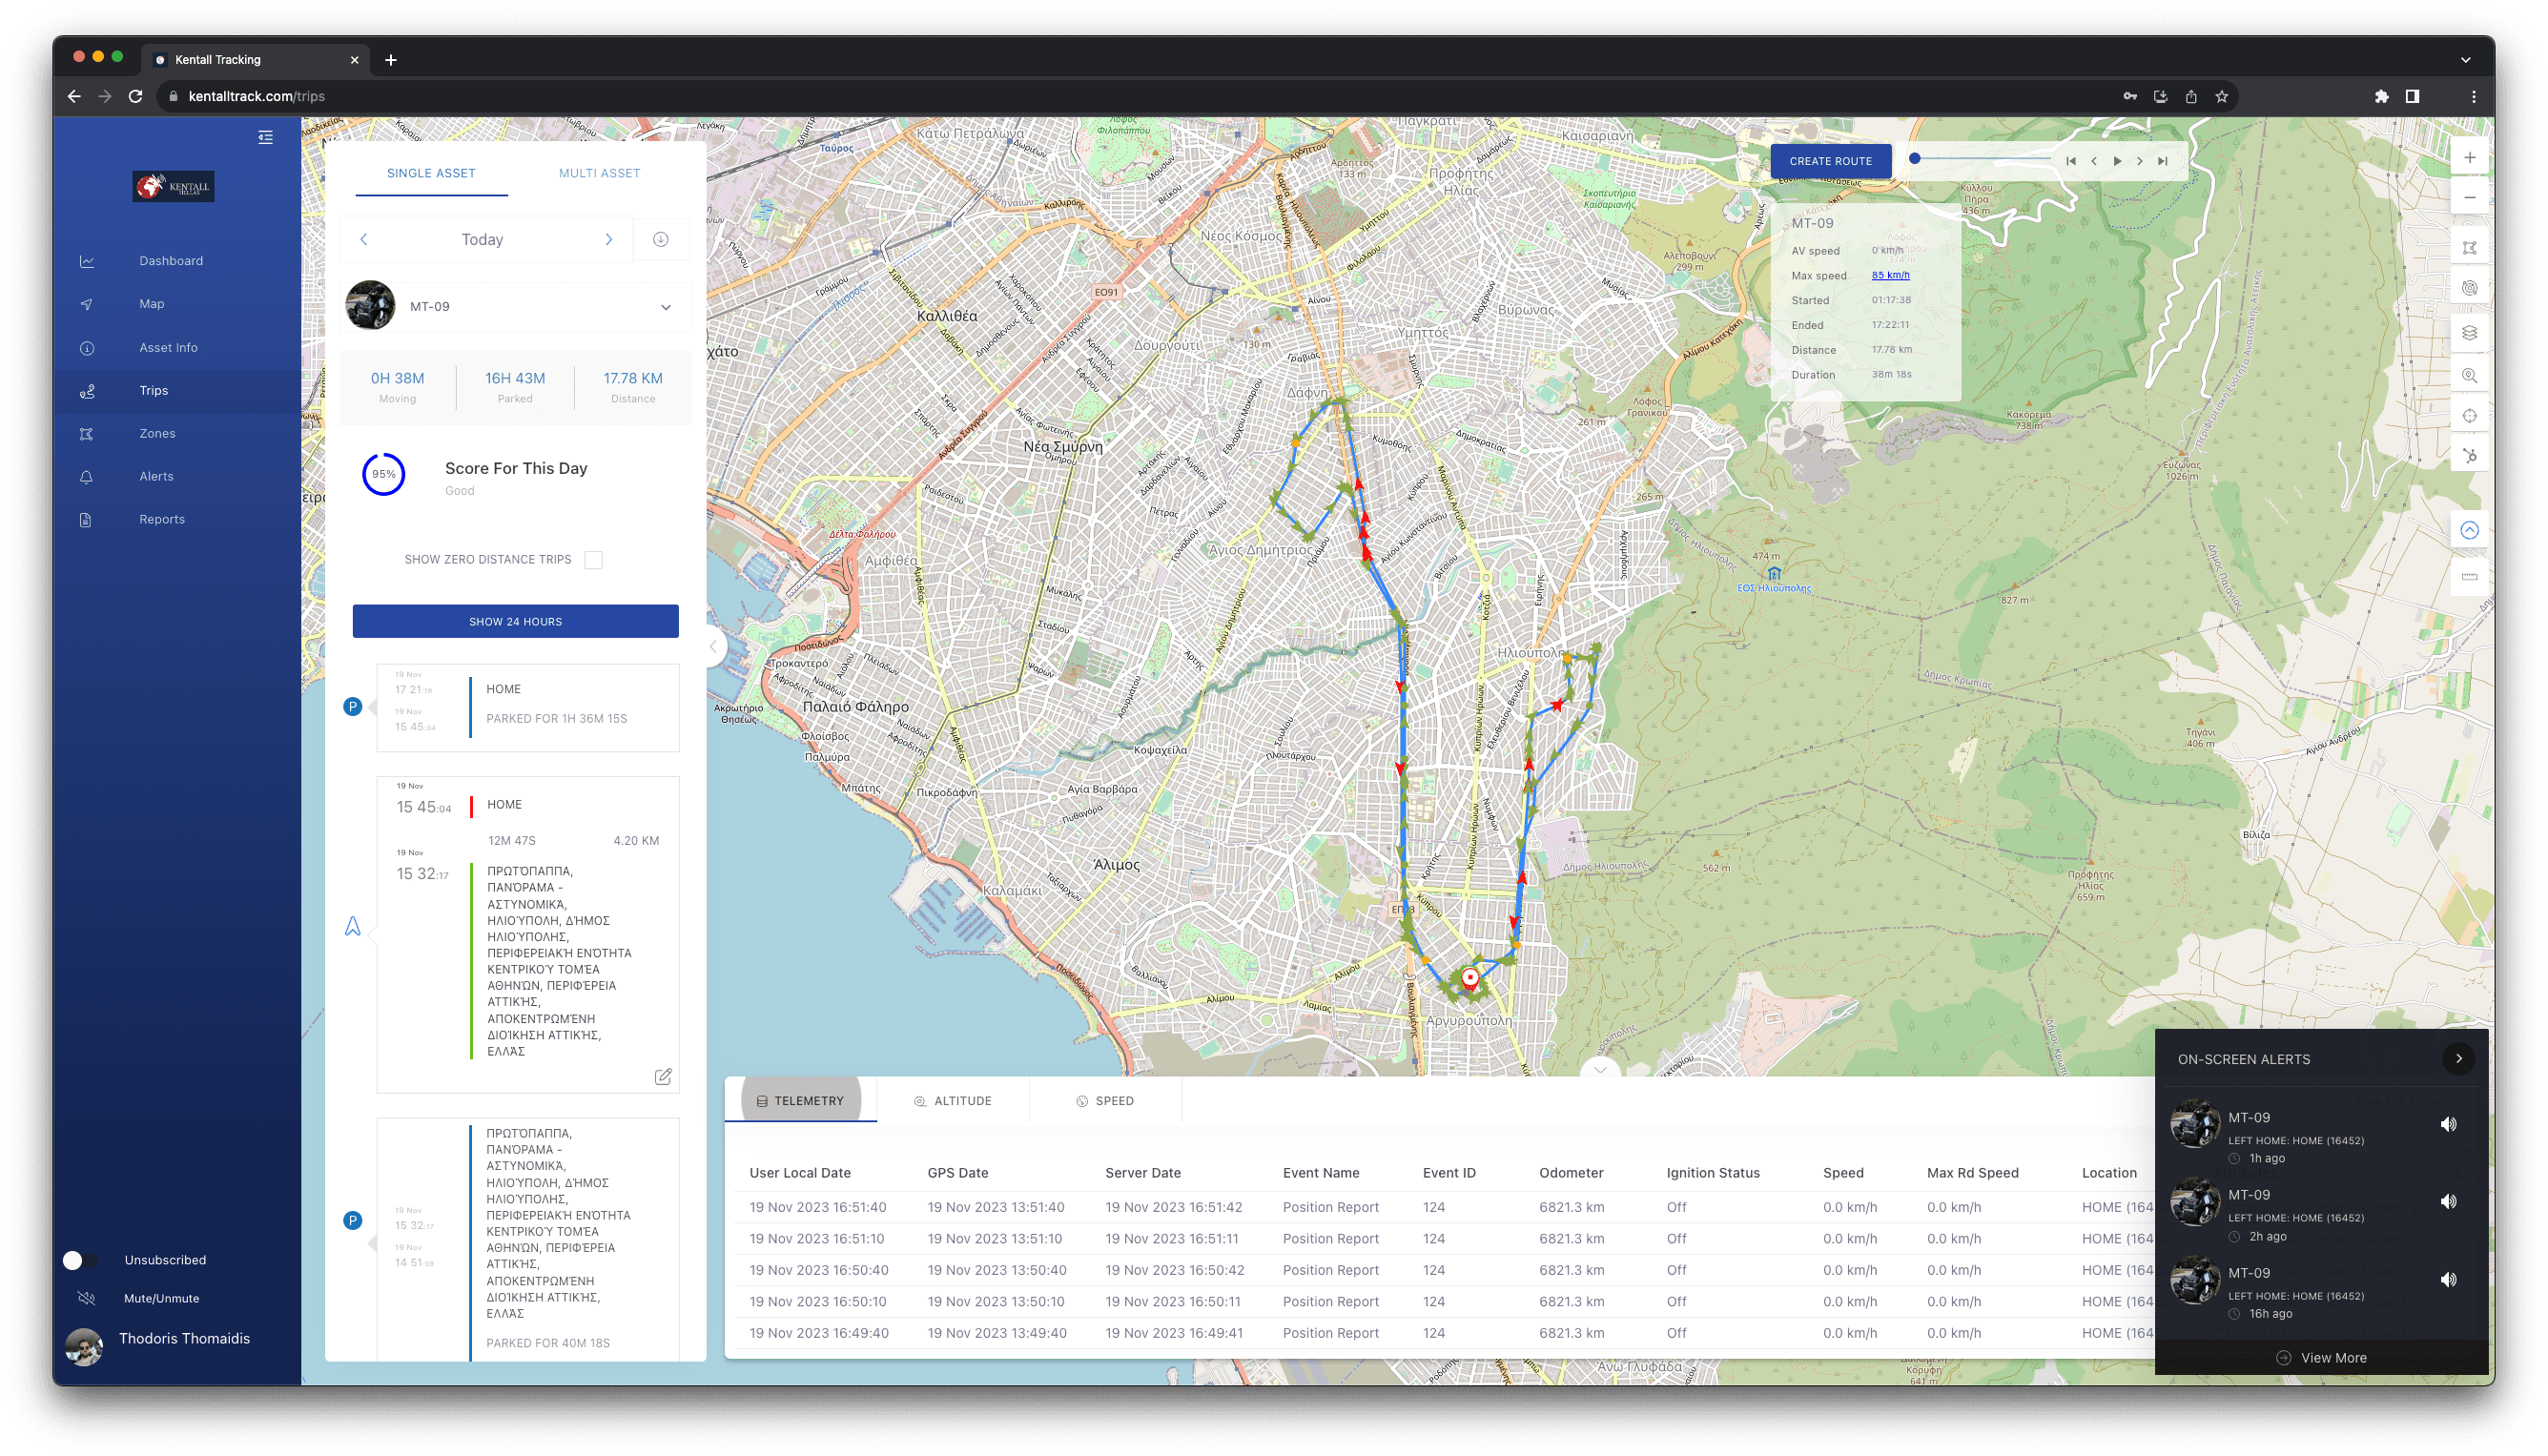Viewport: 2548px width, 1456px height.
Task: Click the map layers icon
Action: (x=2469, y=333)
